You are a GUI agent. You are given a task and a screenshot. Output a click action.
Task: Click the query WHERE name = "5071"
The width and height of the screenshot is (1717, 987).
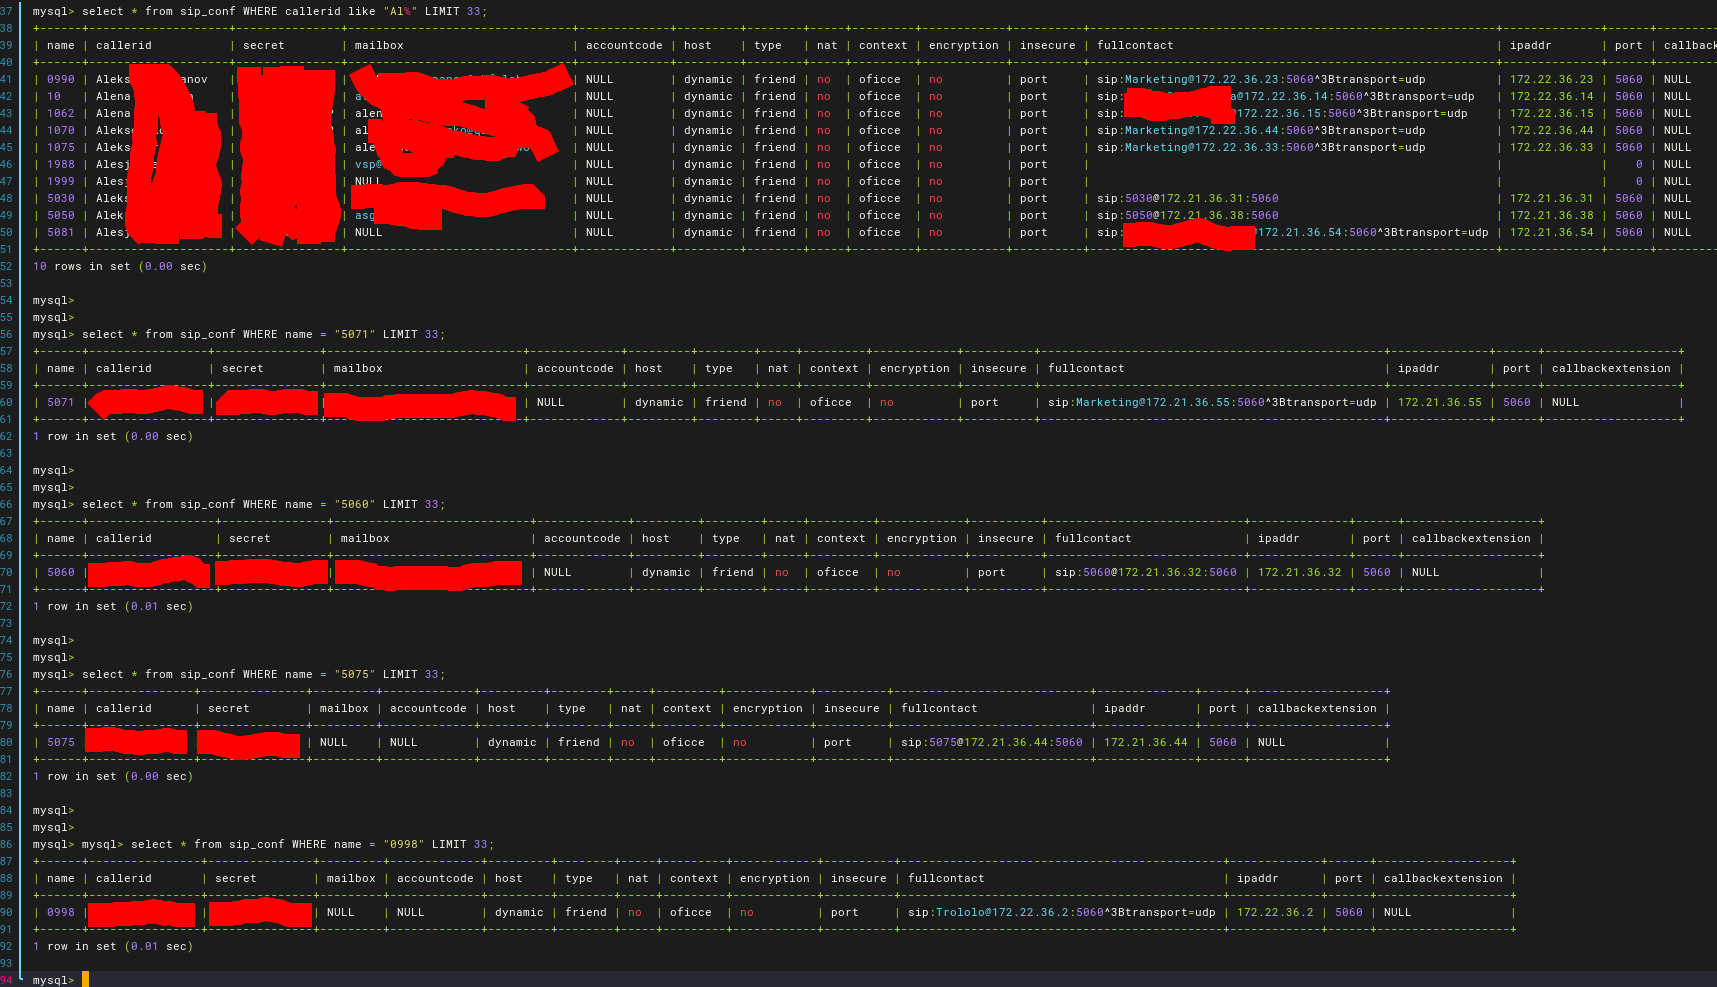point(263,334)
